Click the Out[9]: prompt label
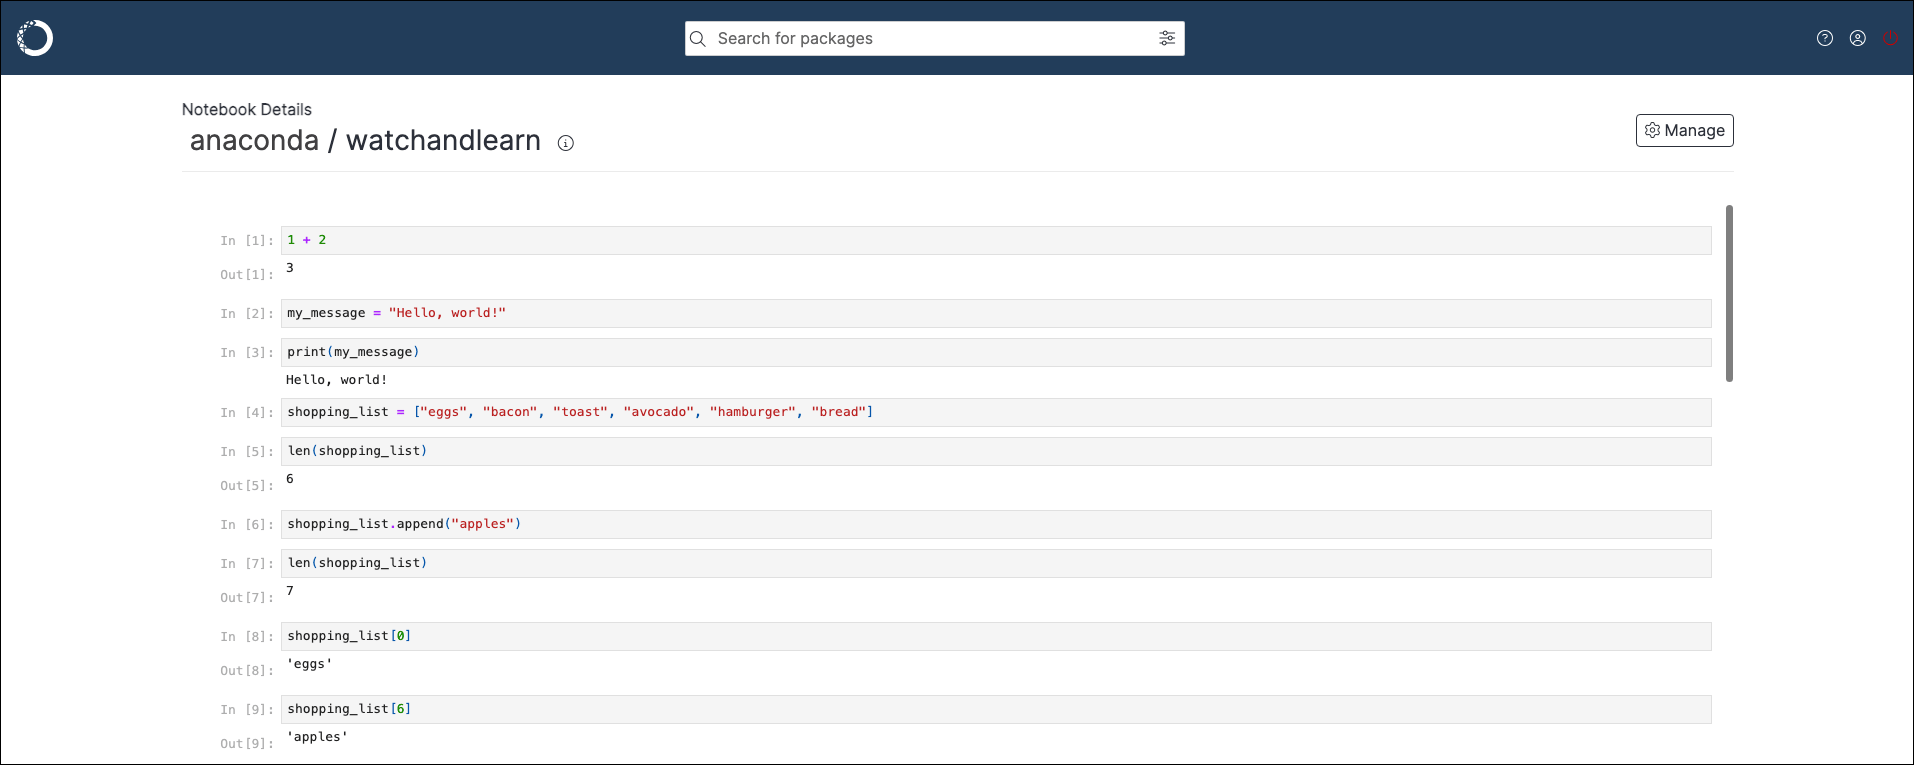 click(x=247, y=744)
